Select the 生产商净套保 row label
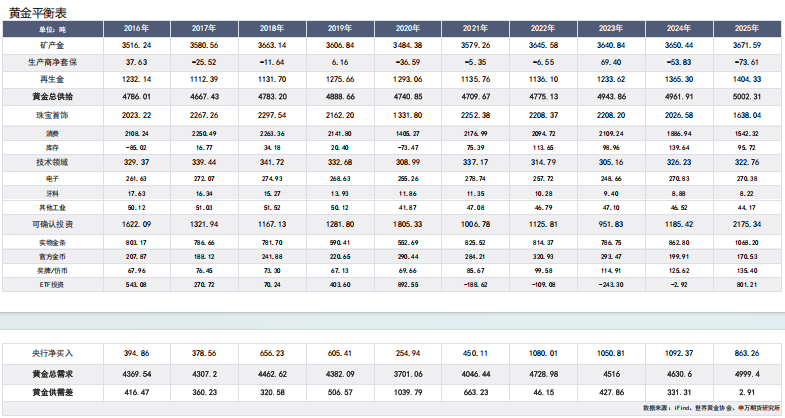This screenshot has width=785, height=418. 53,63
